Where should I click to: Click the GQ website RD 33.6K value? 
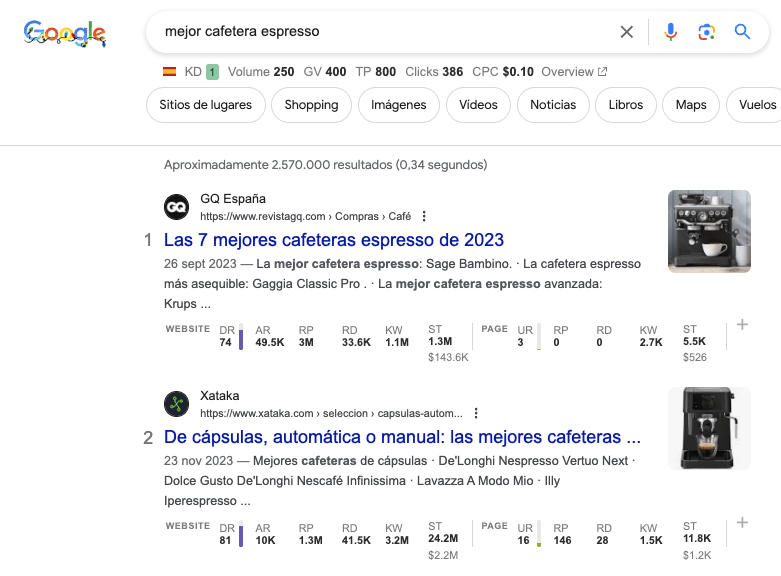click(x=356, y=342)
